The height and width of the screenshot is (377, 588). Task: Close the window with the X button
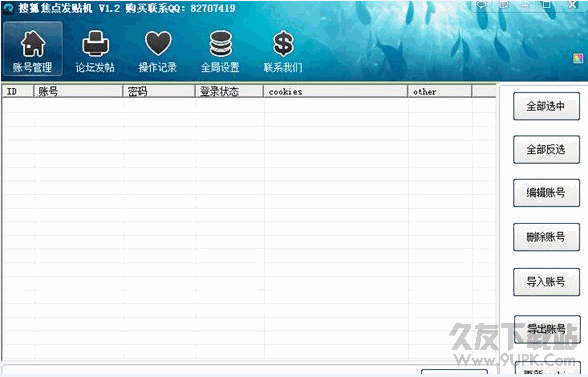pyautogui.click(x=573, y=5)
